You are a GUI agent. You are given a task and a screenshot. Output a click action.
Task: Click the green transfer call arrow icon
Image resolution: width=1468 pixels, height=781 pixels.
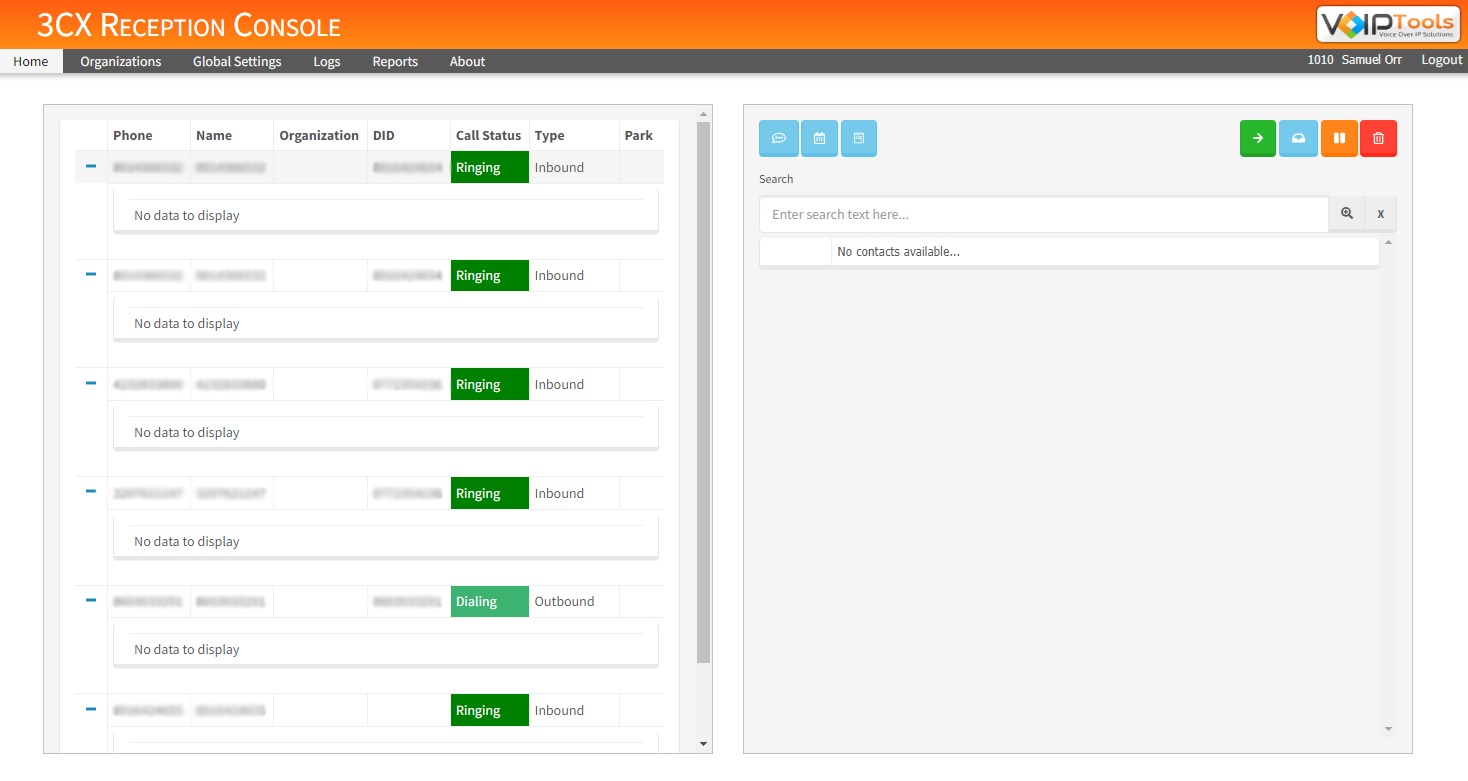[1257, 138]
